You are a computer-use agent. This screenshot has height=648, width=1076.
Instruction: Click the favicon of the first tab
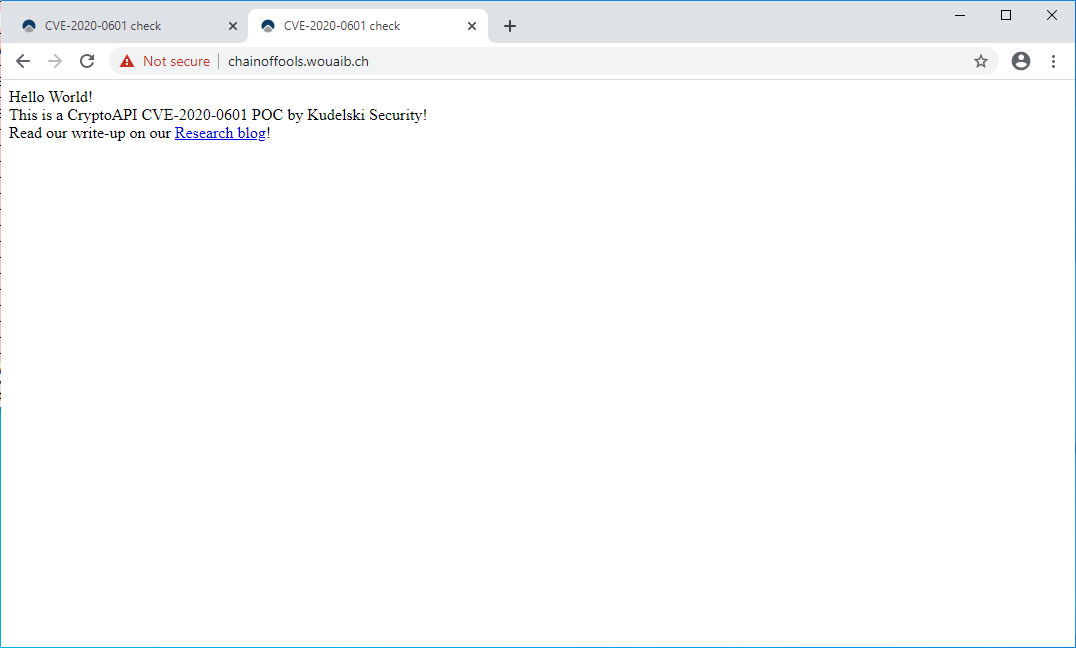(x=29, y=26)
